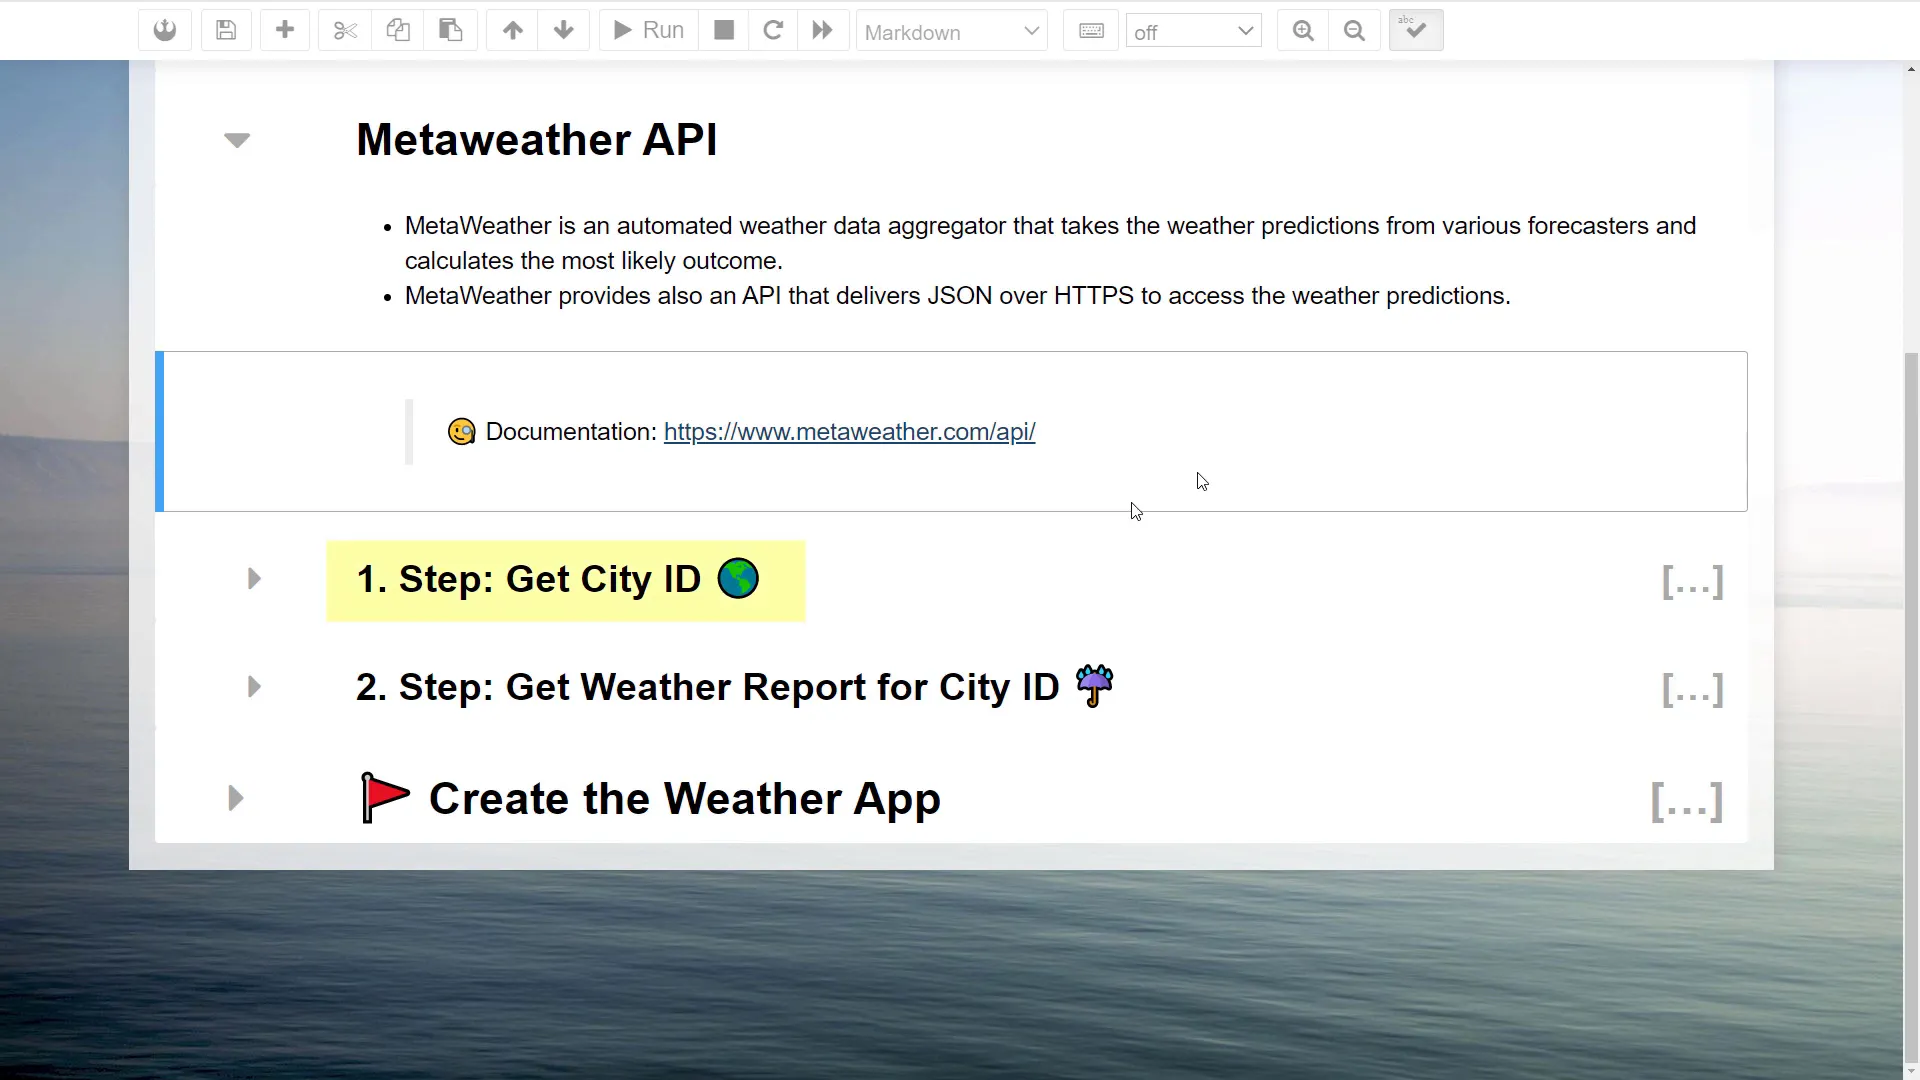
Task: Copy the selected cell
Action: pos(398,30)
